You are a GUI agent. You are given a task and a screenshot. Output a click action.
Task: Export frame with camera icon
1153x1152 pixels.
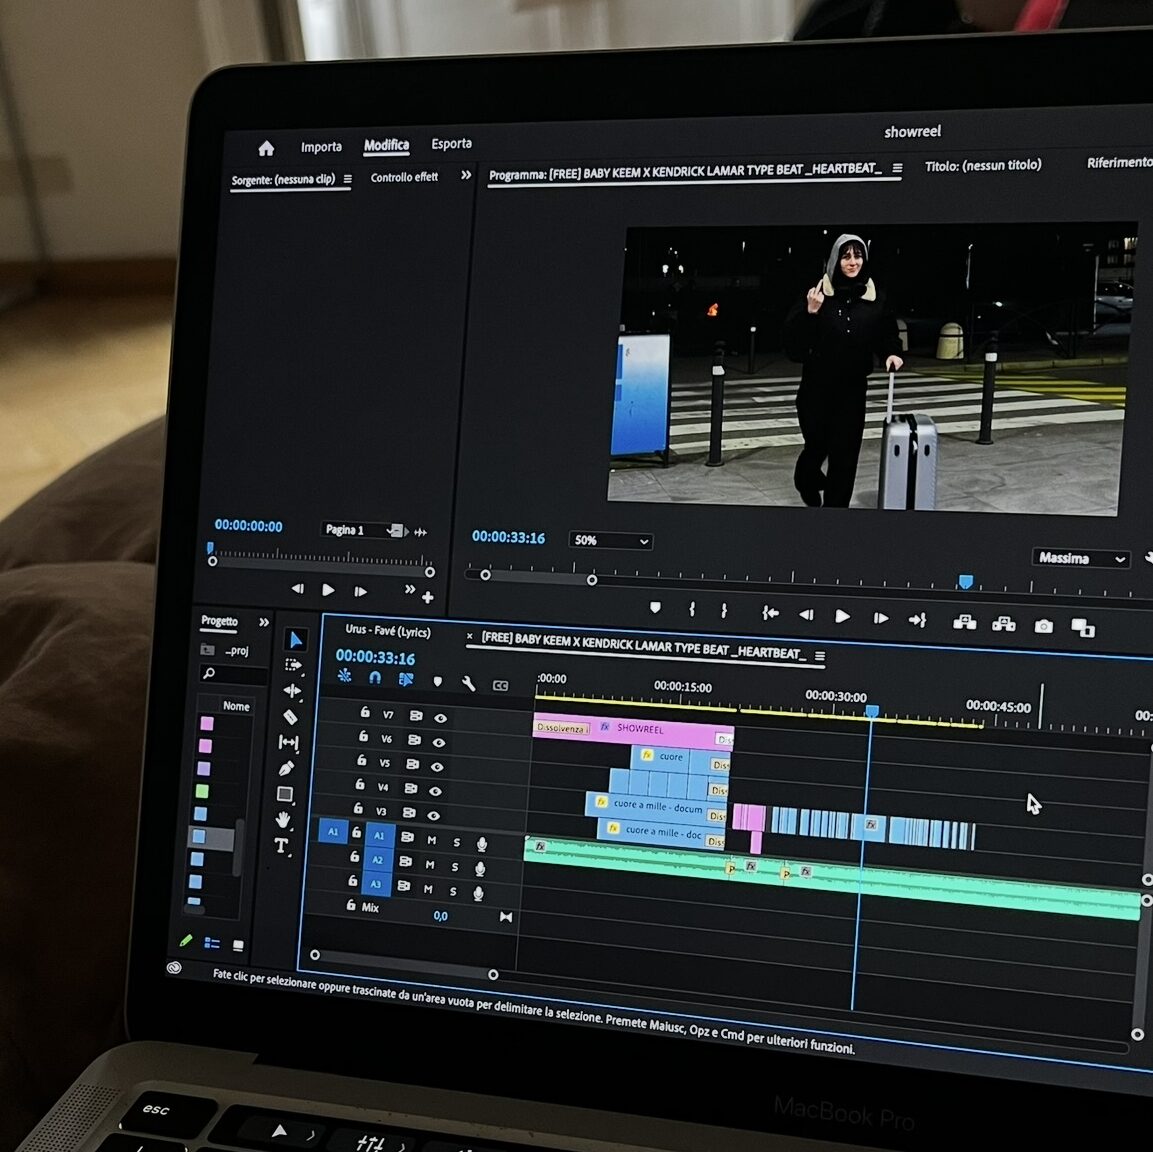click(x=1043, y=626)
